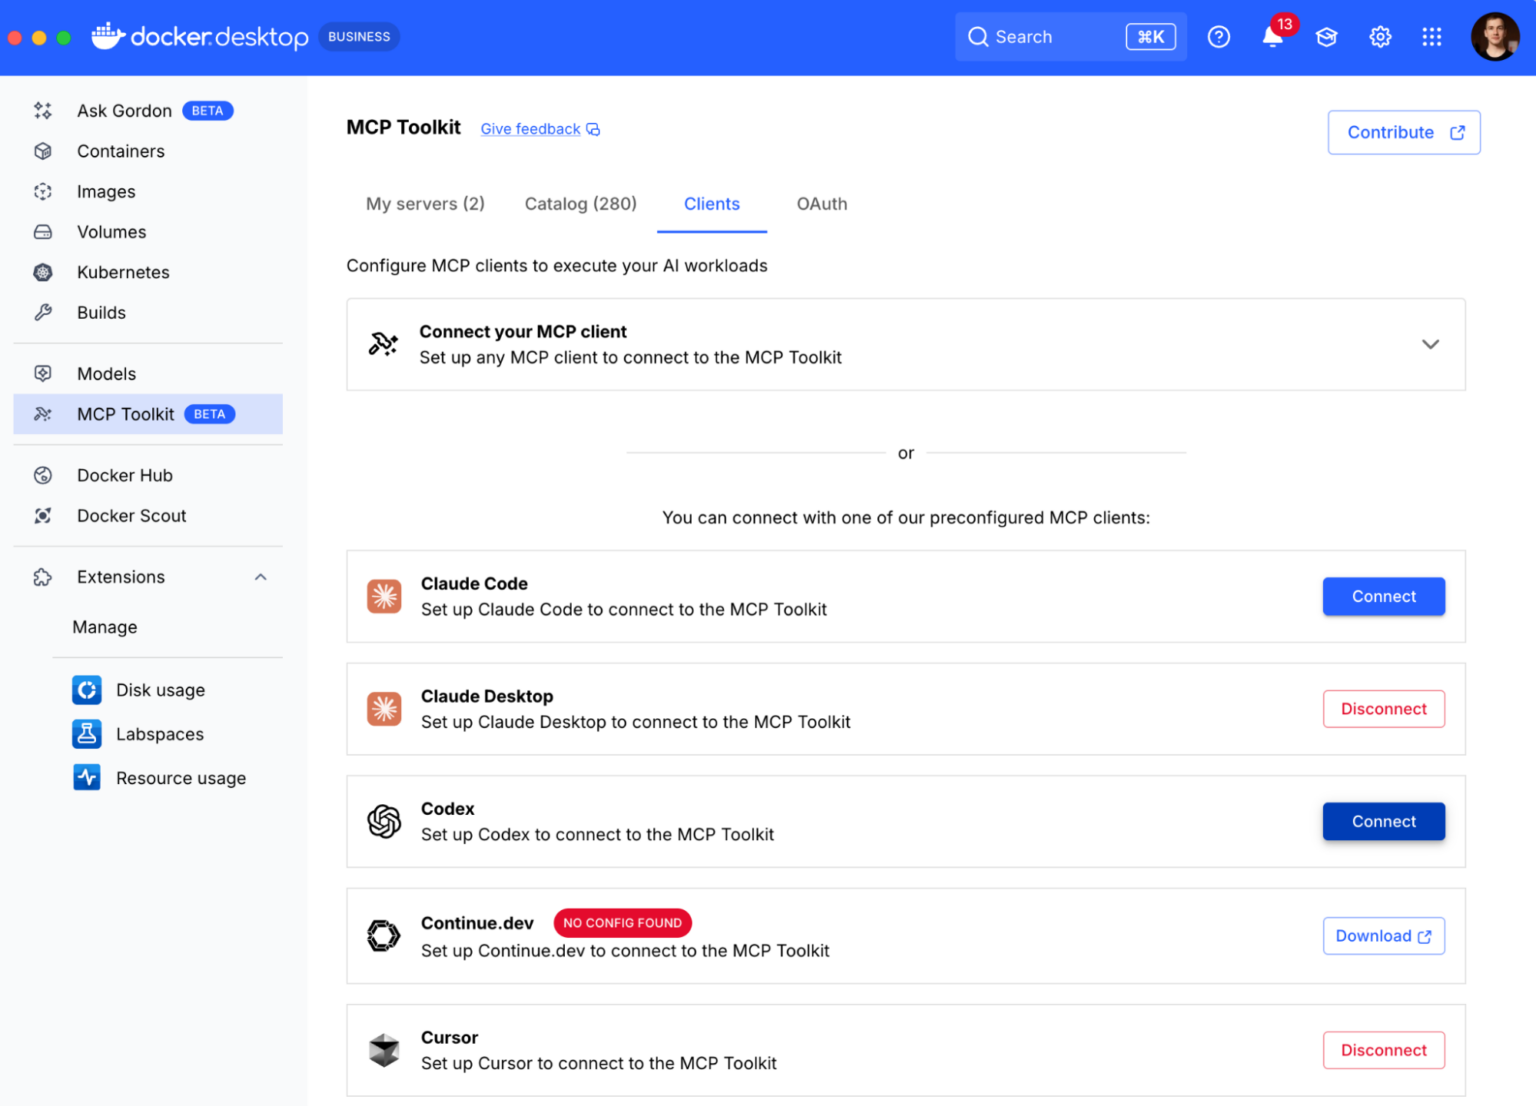1536x1106 pixels.
Task: Disconnect Claude Desktop client
Action: pyautogui.click(x=1383, y=708)
